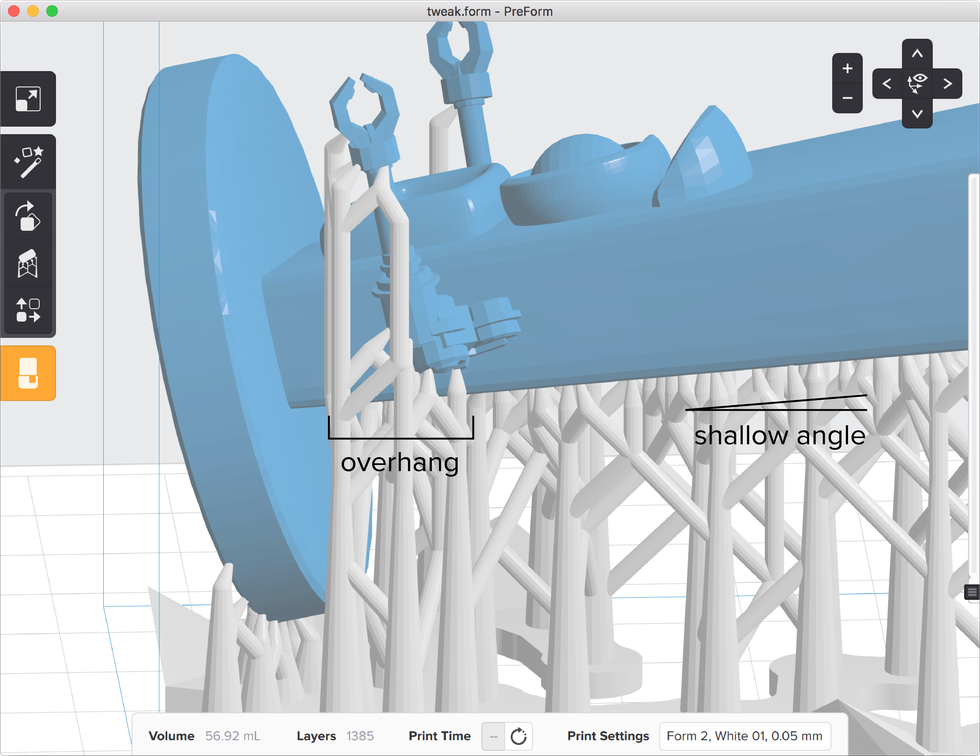
Task: Recalculate print time with refresh icon
Action: (518, 736)
